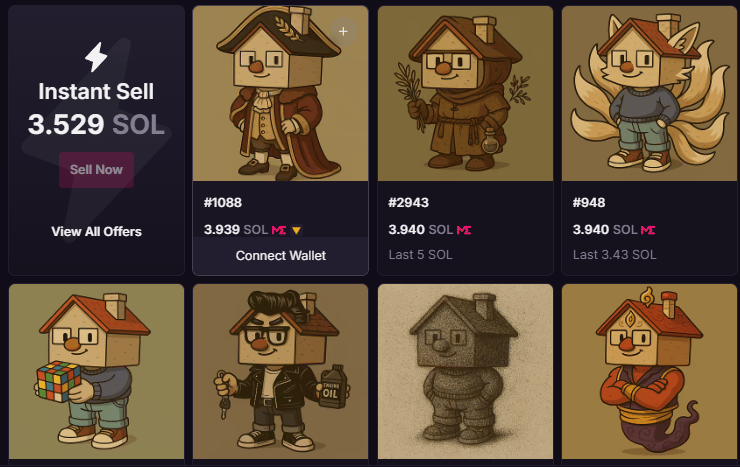Open the #1088 pirate hat house thumbnail
The height and width of the screenshot is (467, 740).
click(x=280, y=93)
